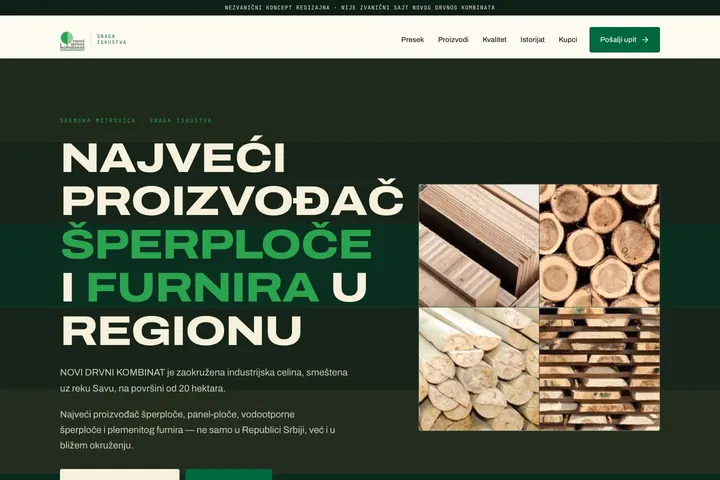Click the arrow icon in Pošalji upit
Viewport: 720px width, 480px height.
[x=645, y=40]
